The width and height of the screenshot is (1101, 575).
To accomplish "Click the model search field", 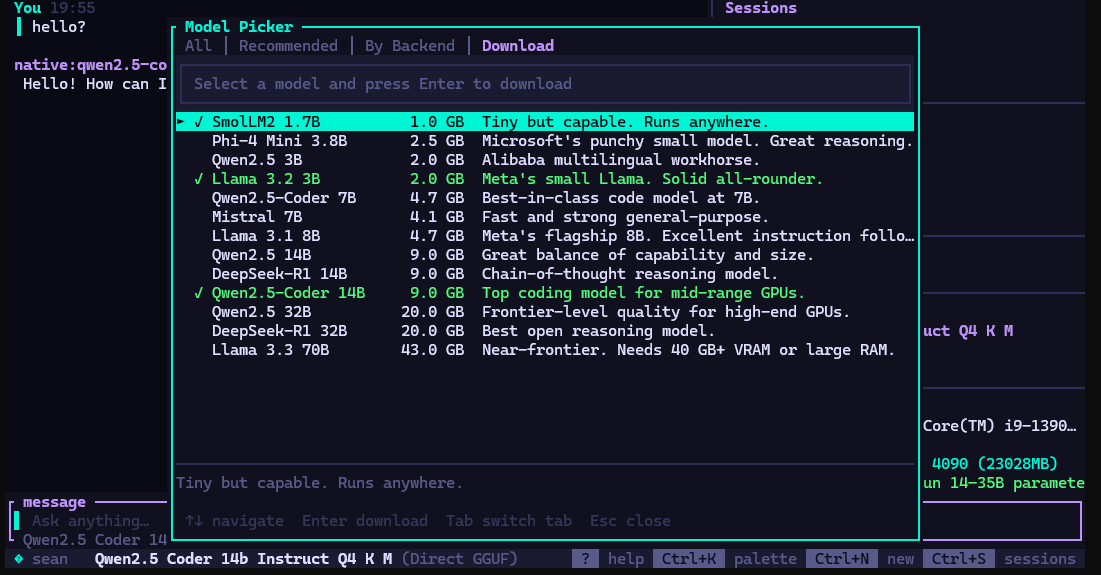I will [x=546, y=84].
